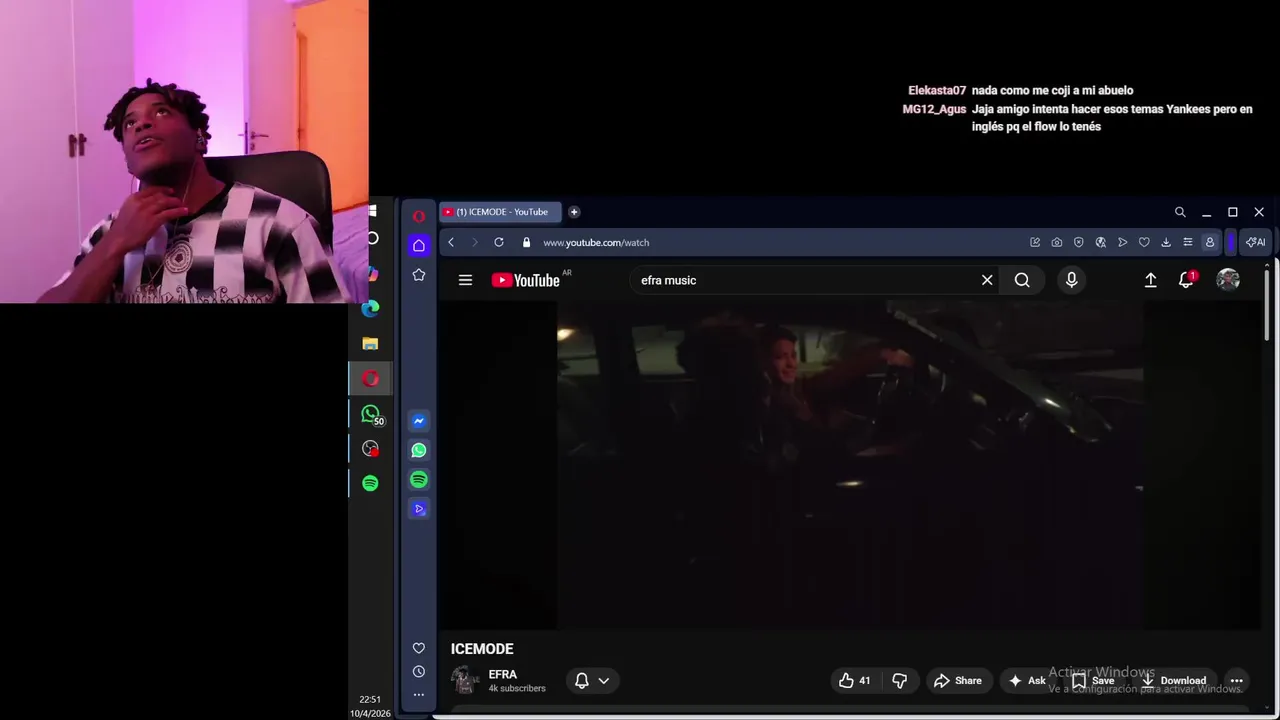This screenshot has width=1280, height=720.
Task: Like the ICEMODE video
Action: tap(855, 680)
